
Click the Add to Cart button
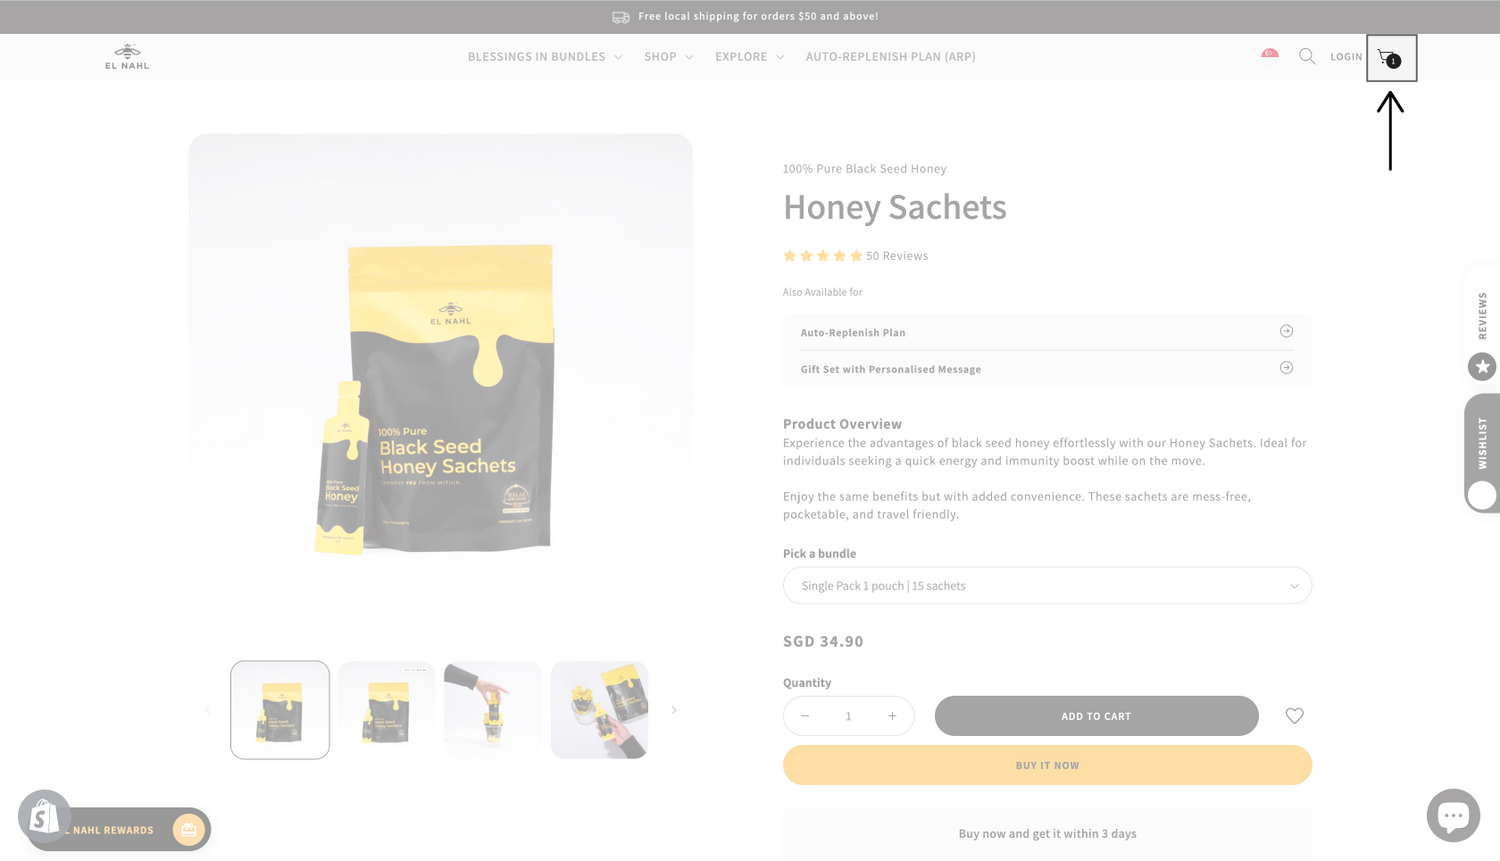(x=1096, y=716)
